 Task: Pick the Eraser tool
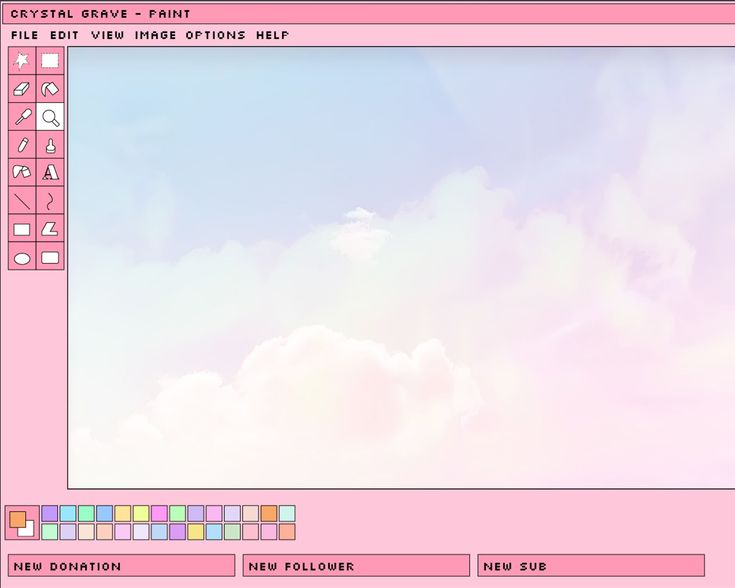[x=22, y=89]
